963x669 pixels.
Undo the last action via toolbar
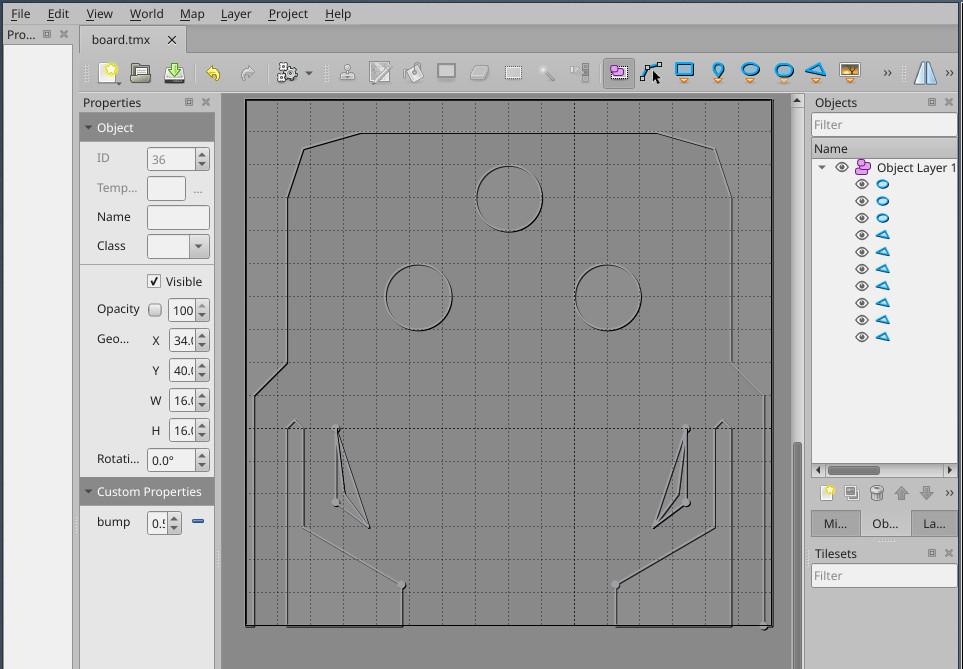point(213,73)
